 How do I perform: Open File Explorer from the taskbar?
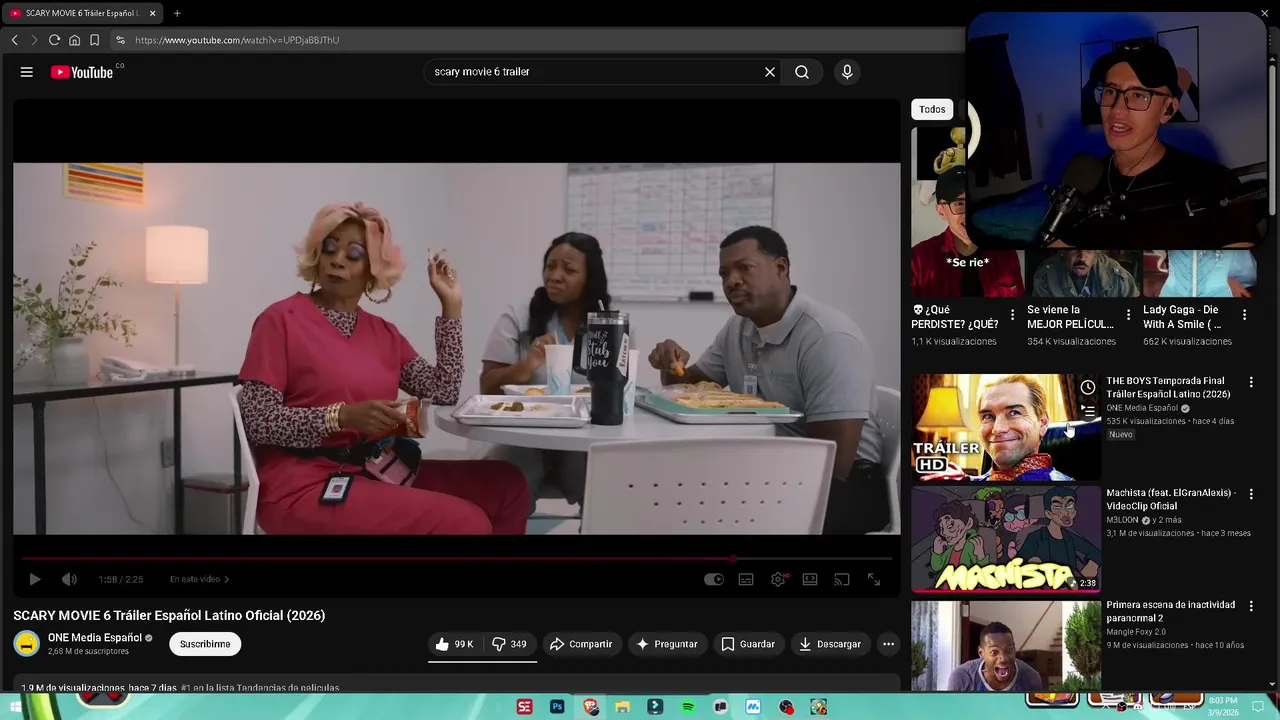point(622,707)
